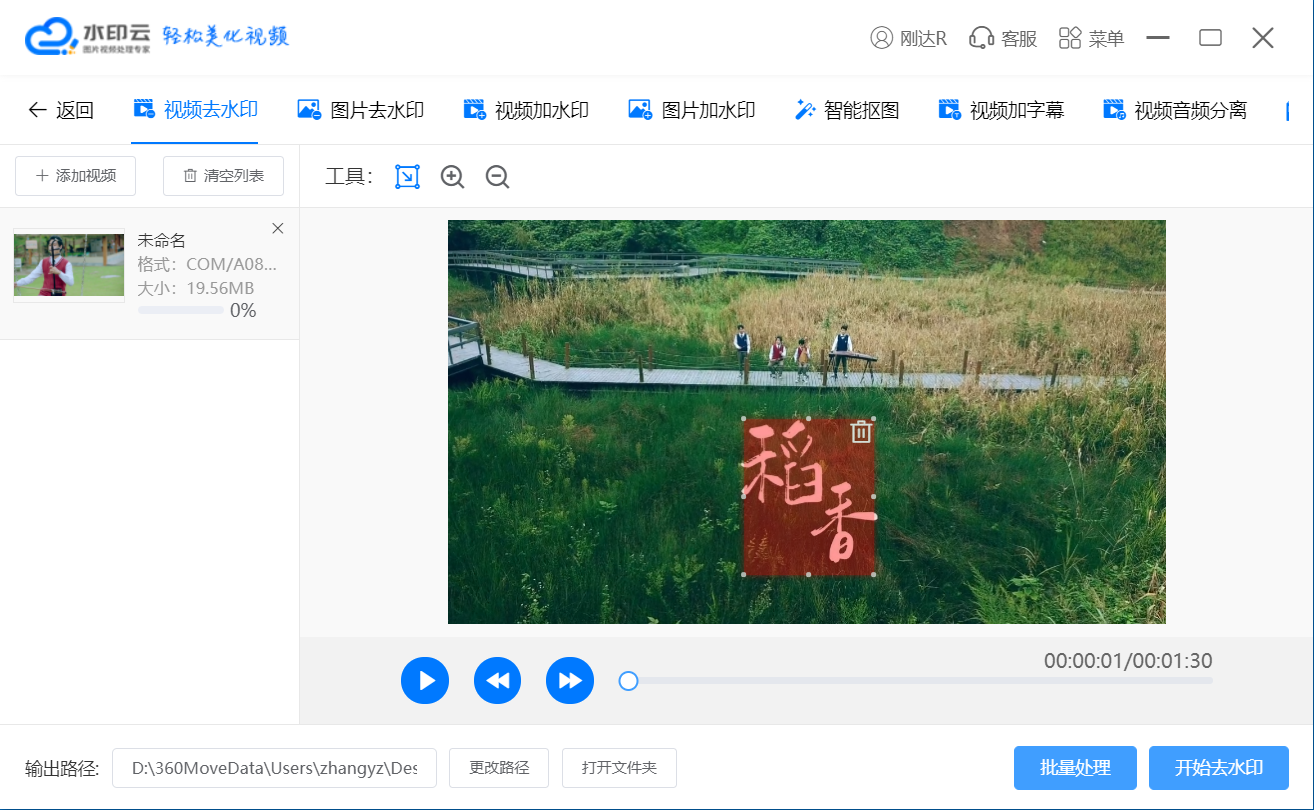Viewport: 1314px width, 810px height.
Task: Select the 未命名 video thumbnail
Action: (69, 264)
